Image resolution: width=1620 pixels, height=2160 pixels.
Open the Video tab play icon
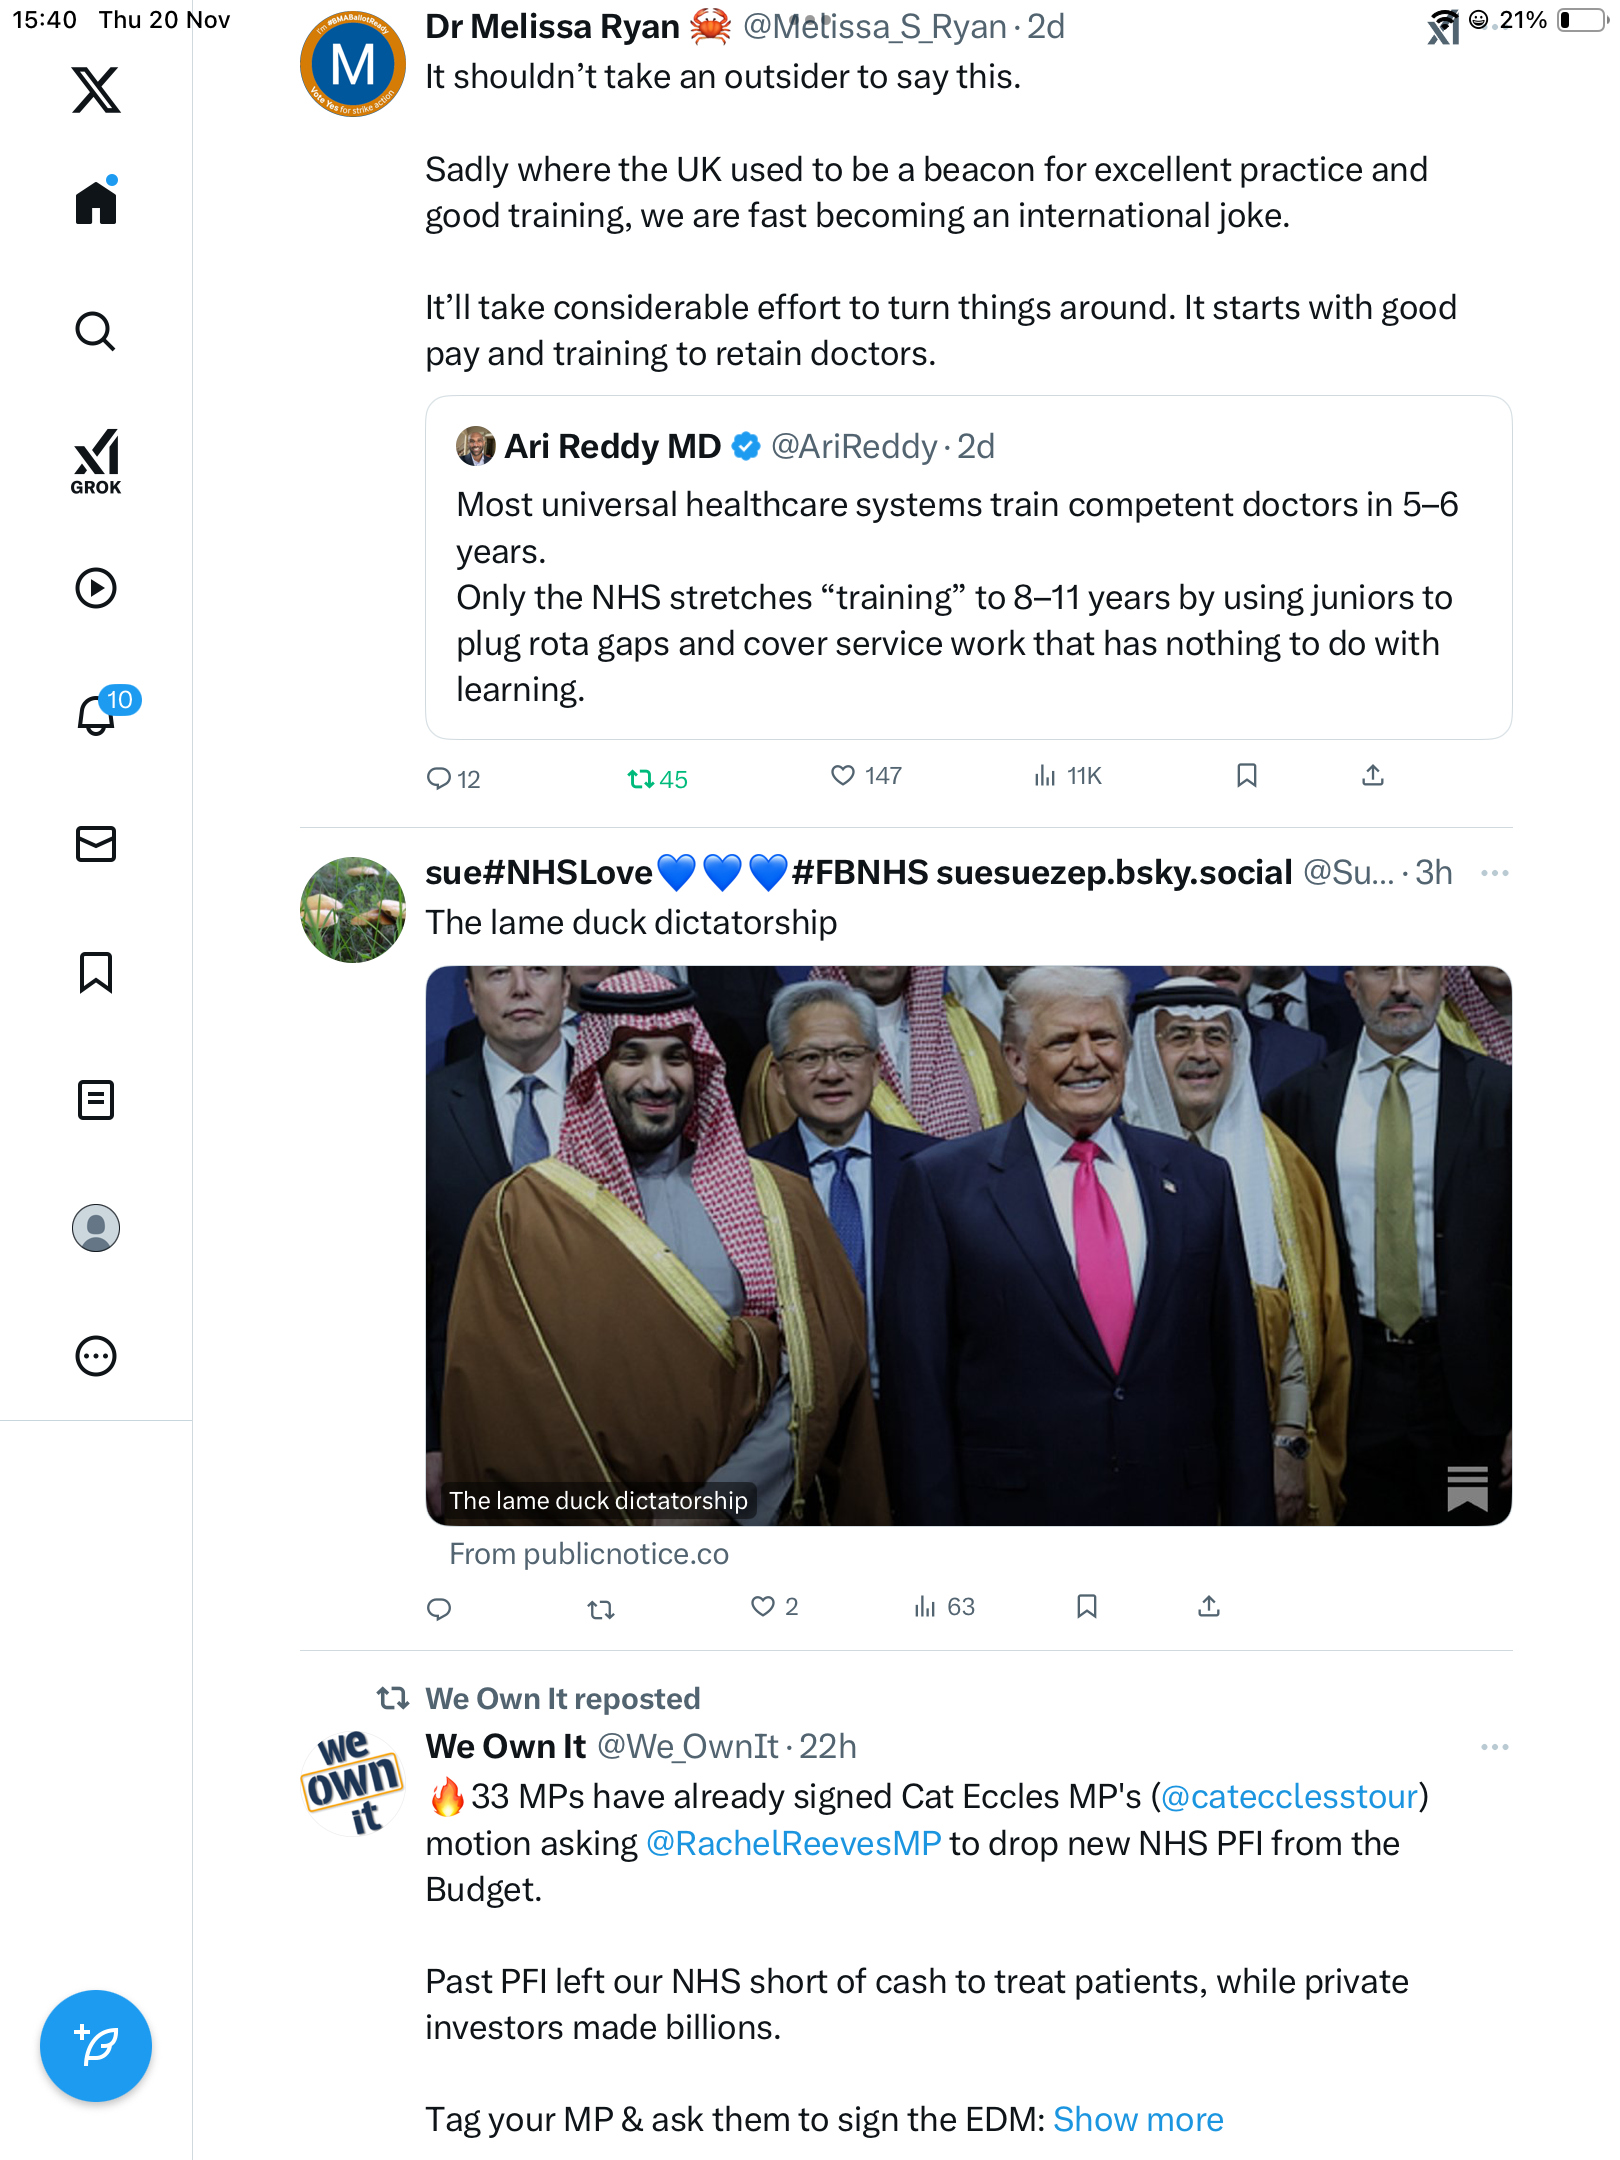point(96,588)
